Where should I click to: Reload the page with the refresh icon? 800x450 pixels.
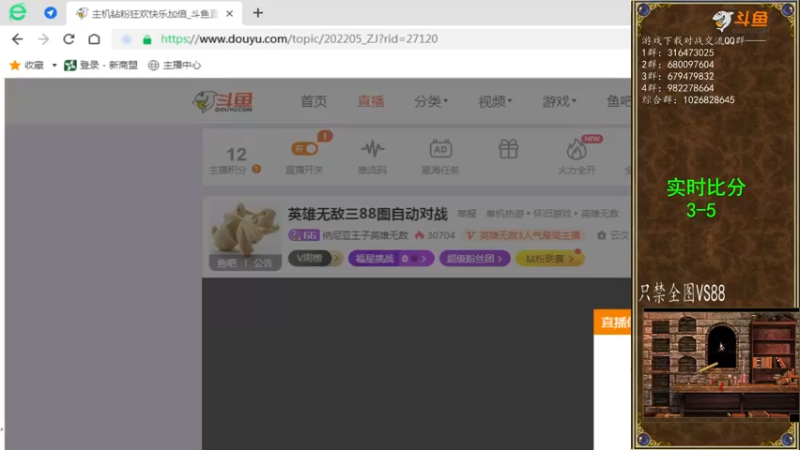(69, 39)
